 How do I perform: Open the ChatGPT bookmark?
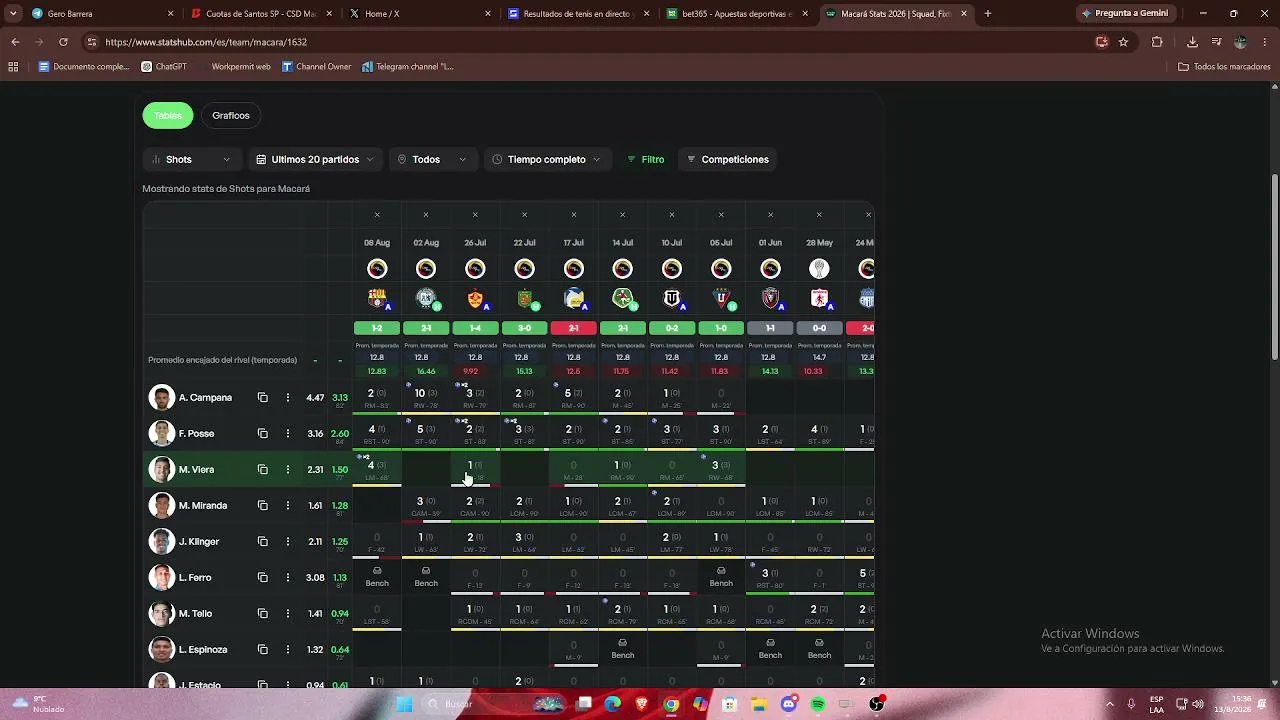point(164,67)
